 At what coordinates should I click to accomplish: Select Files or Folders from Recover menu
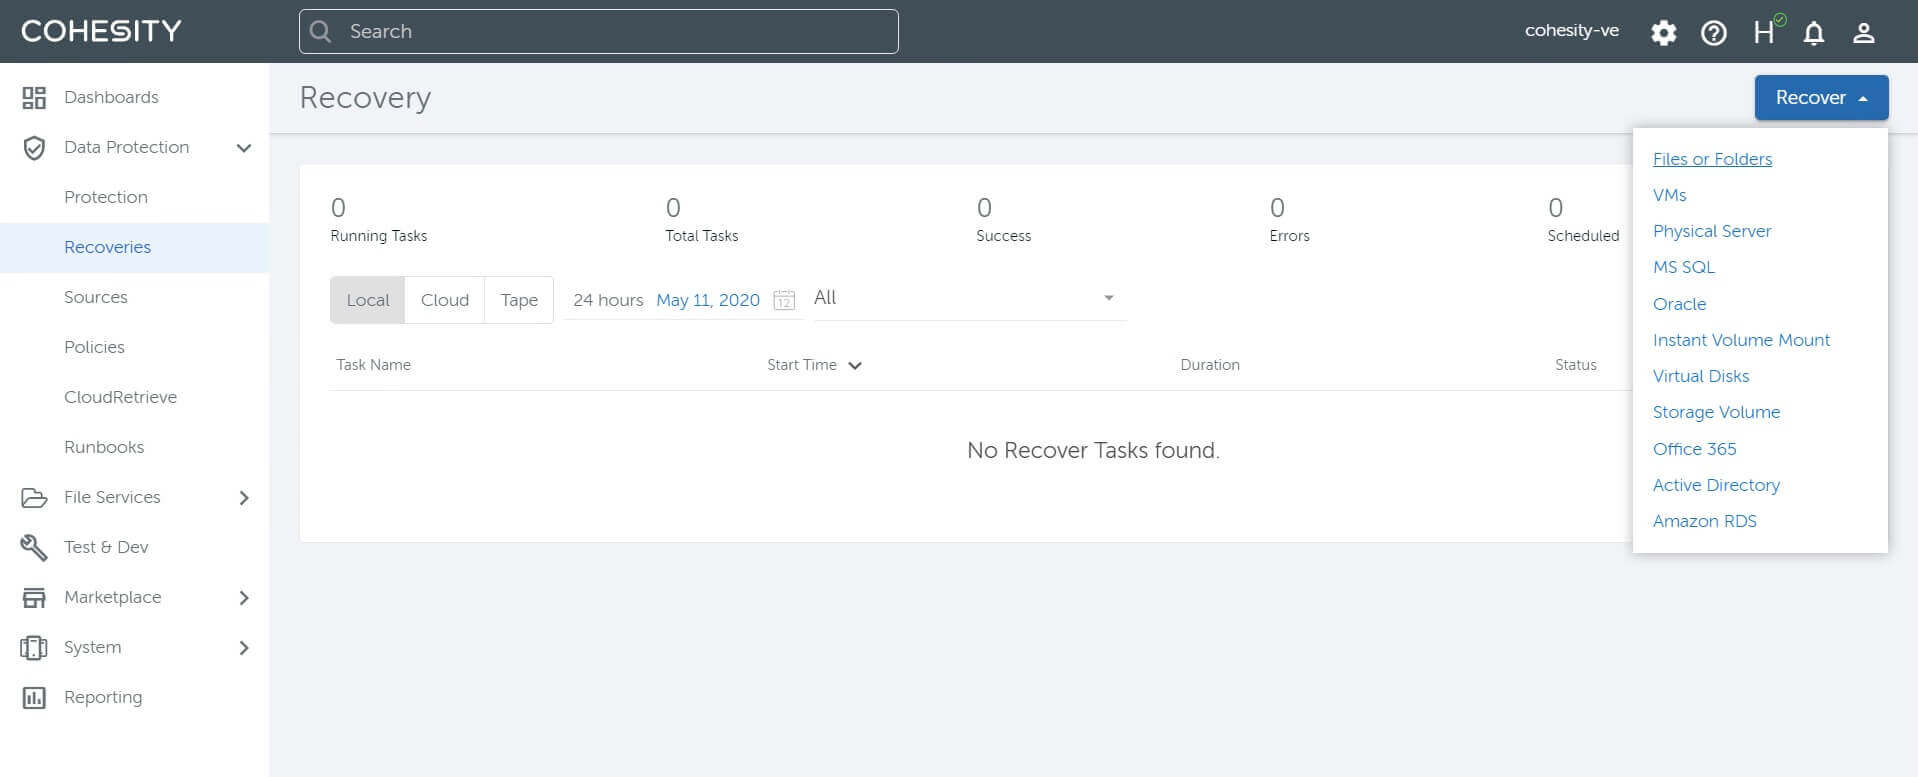1712,159
